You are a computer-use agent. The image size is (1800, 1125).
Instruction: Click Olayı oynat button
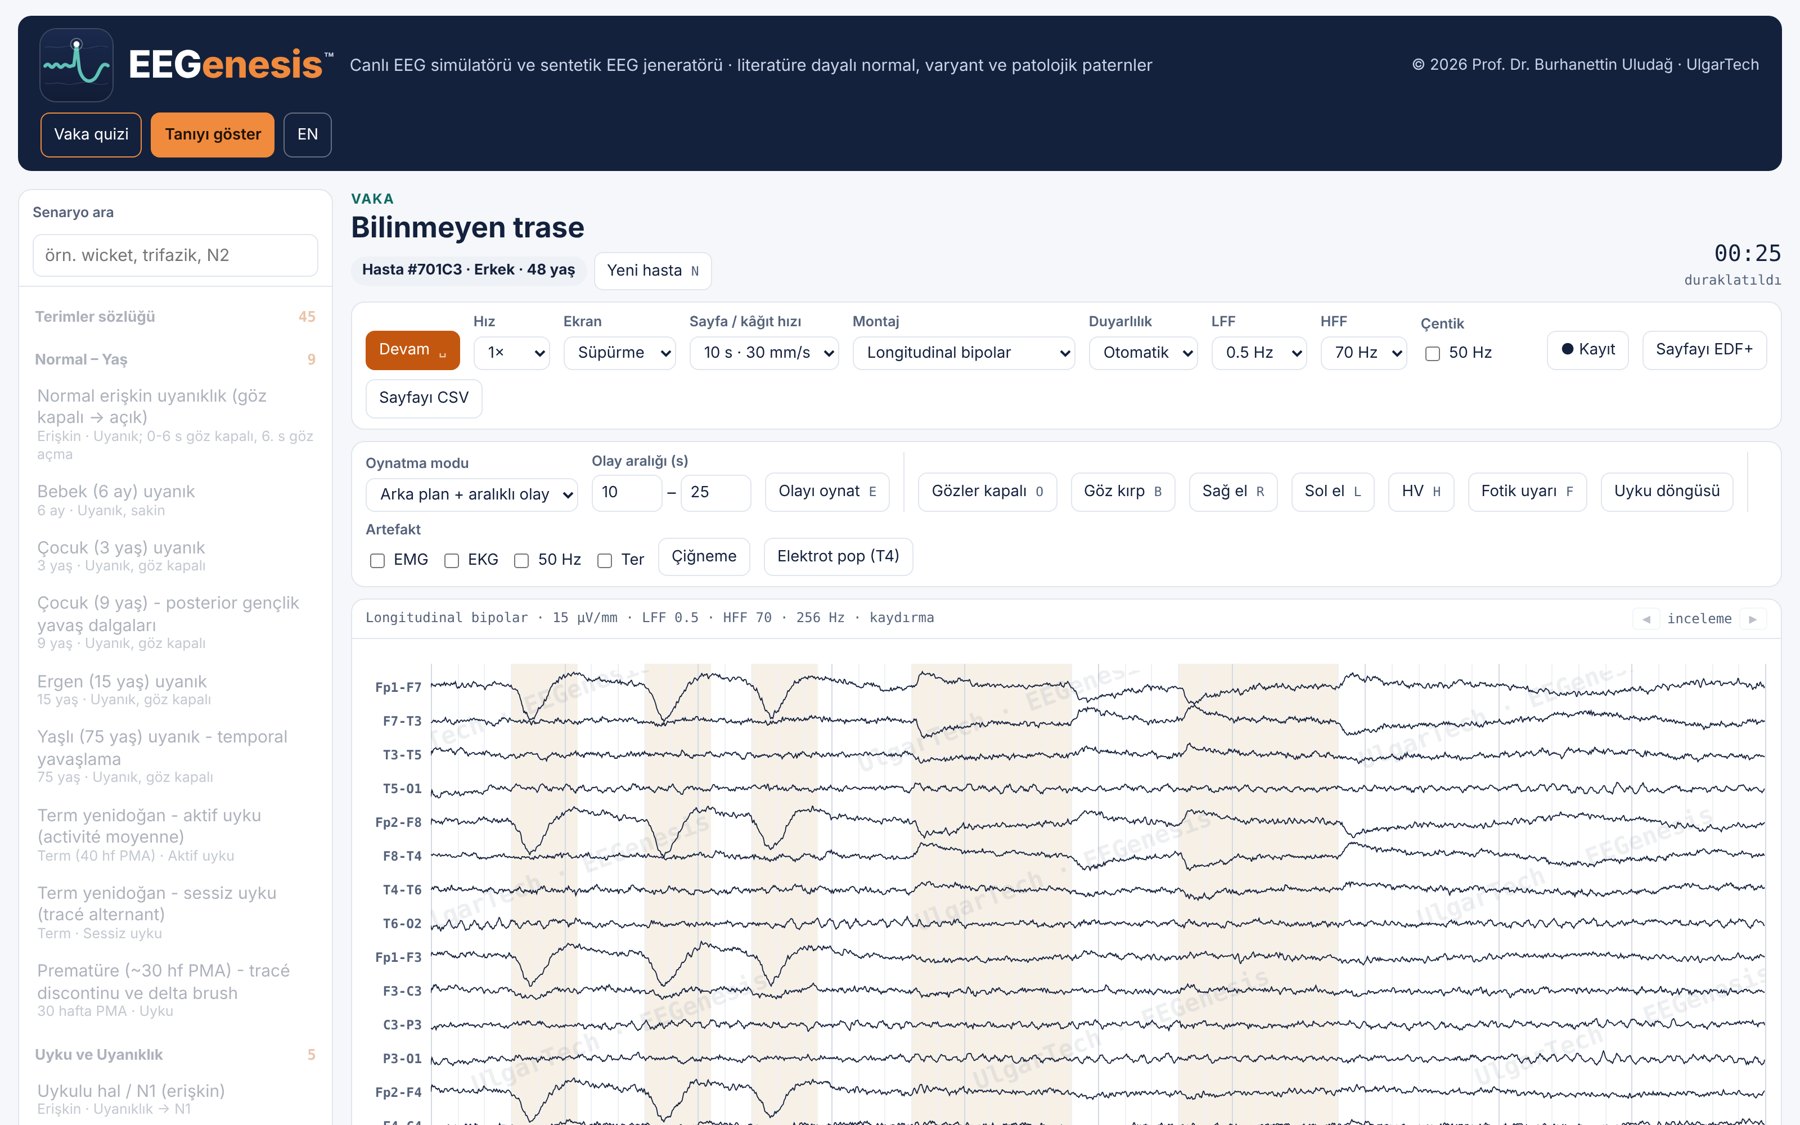(x=827, y=492)
